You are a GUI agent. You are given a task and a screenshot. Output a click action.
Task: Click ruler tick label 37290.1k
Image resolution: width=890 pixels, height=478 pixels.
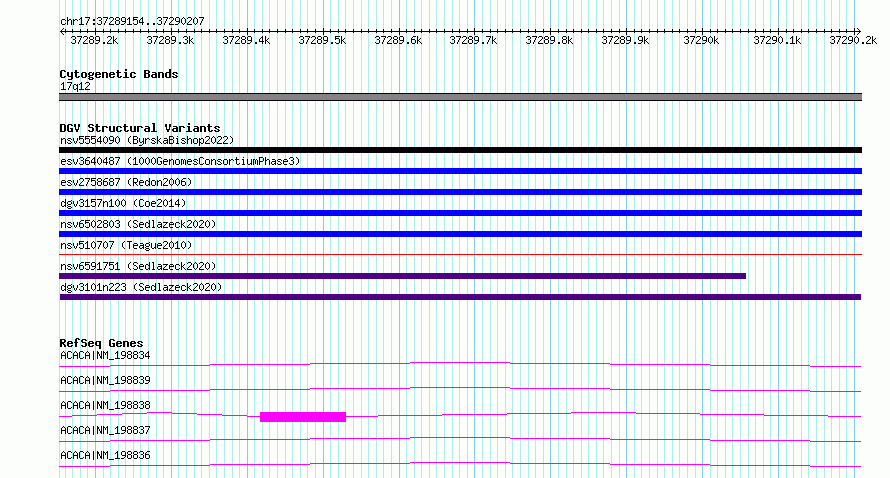coord(778,40)
